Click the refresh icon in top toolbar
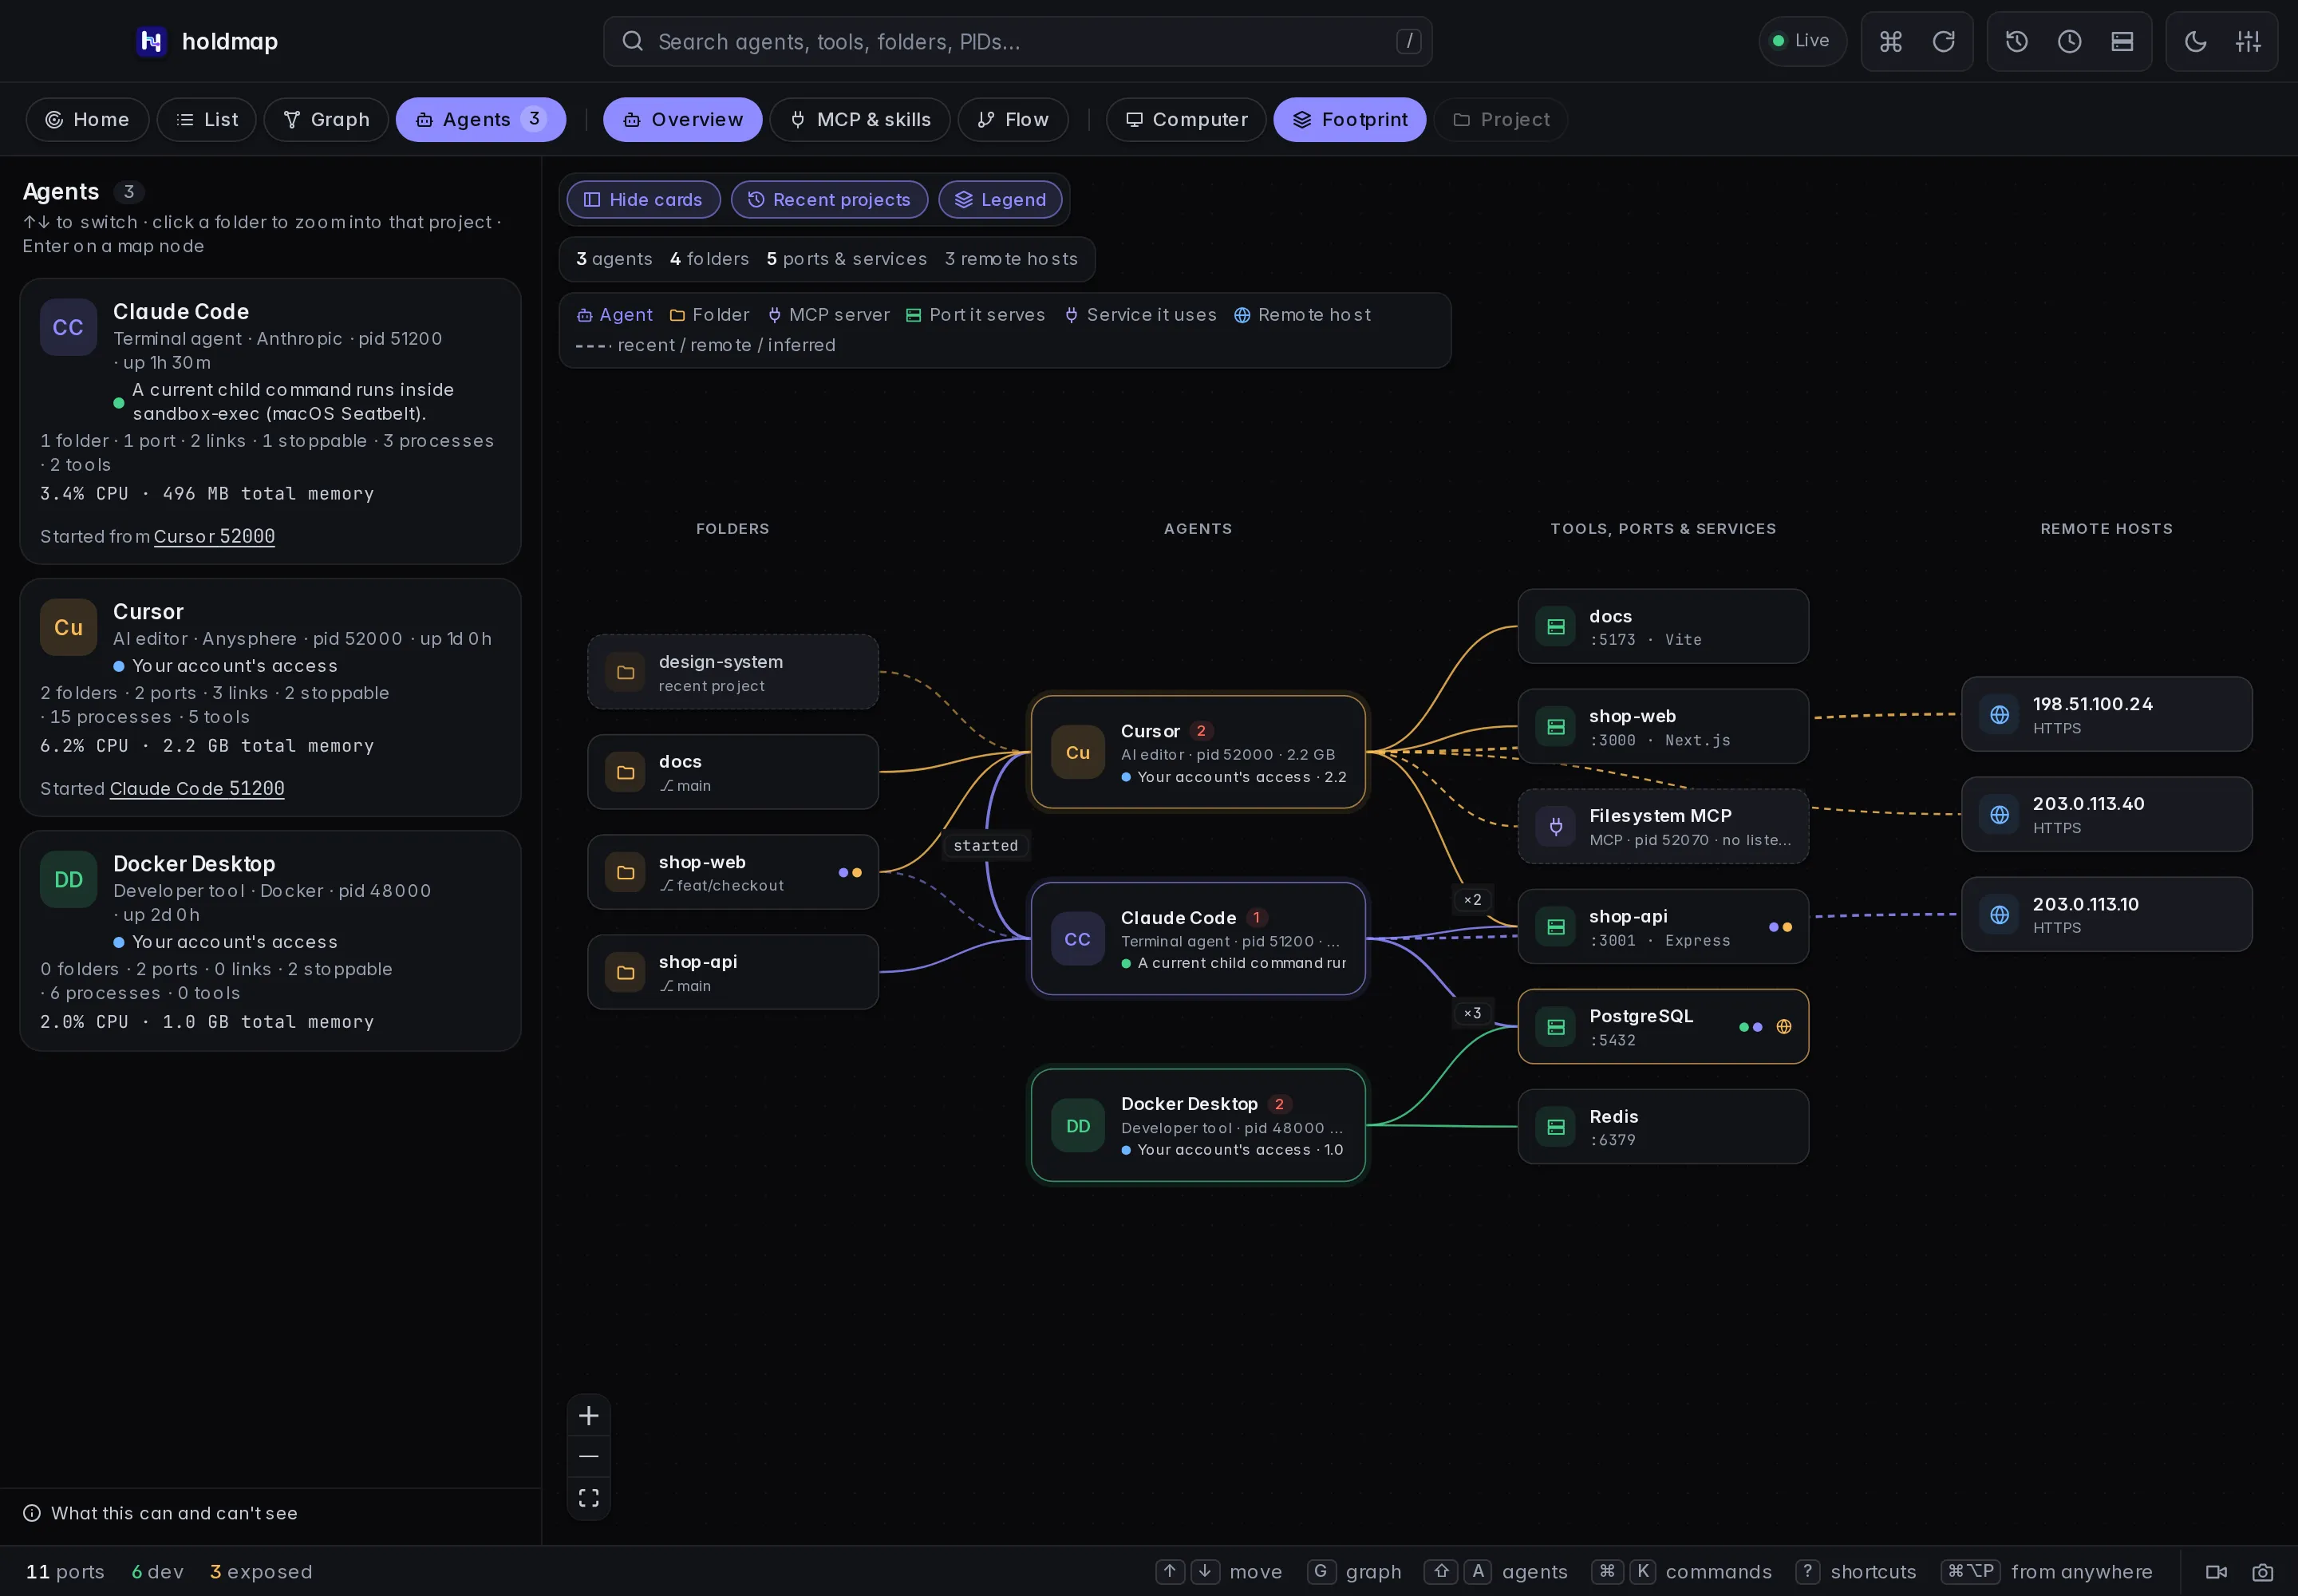This screenshot has height=1596, width=2298. coord(1943,41)
